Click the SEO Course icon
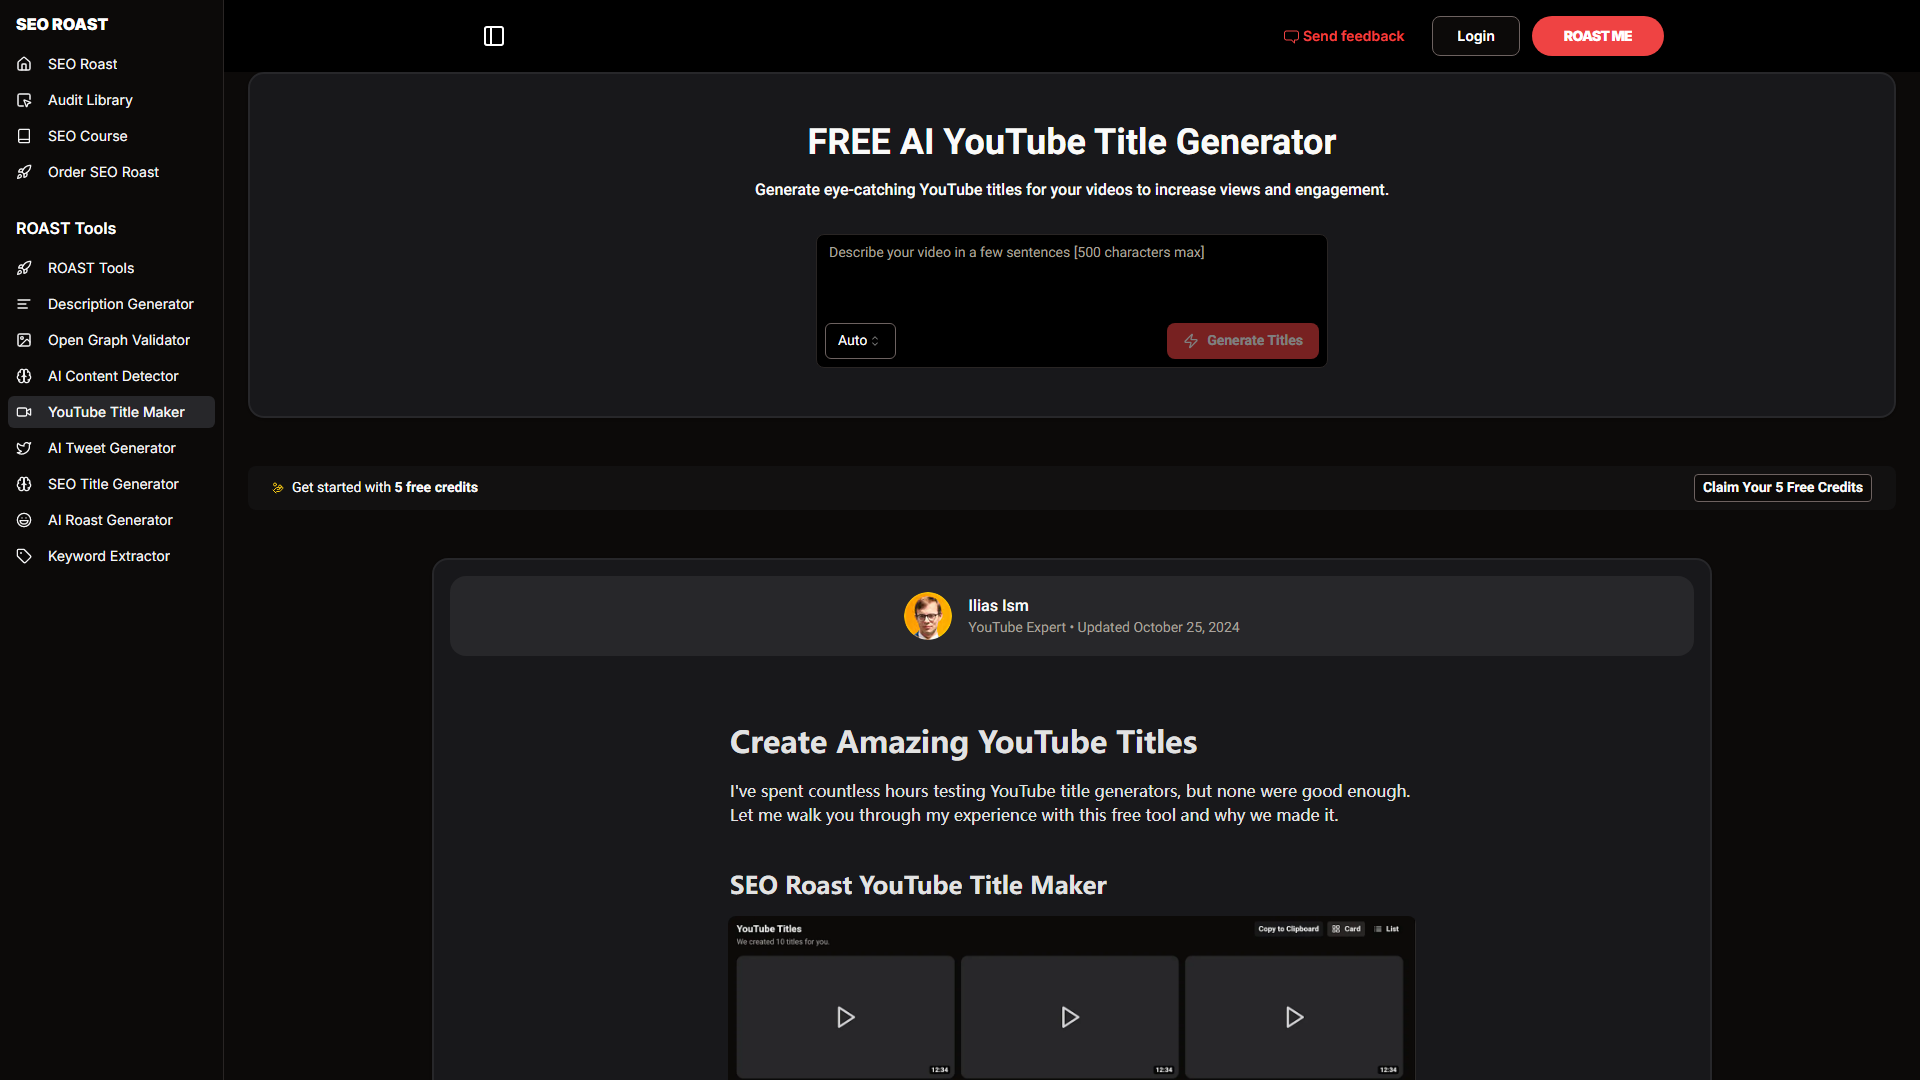 (24, 136)
